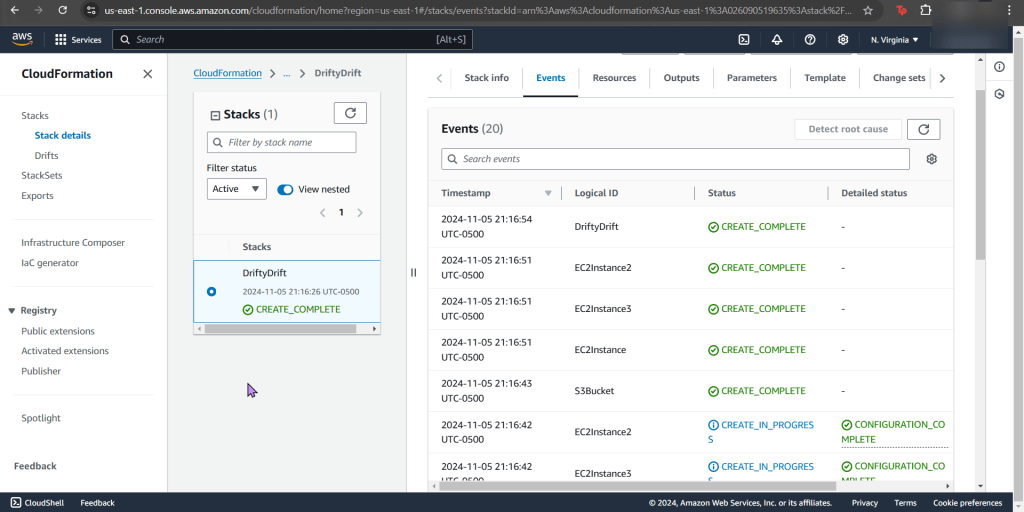Viewport: 1024px width, 512px height.
Task: Select the DriftyDrift stack radio button
Action: pos(211,292)
